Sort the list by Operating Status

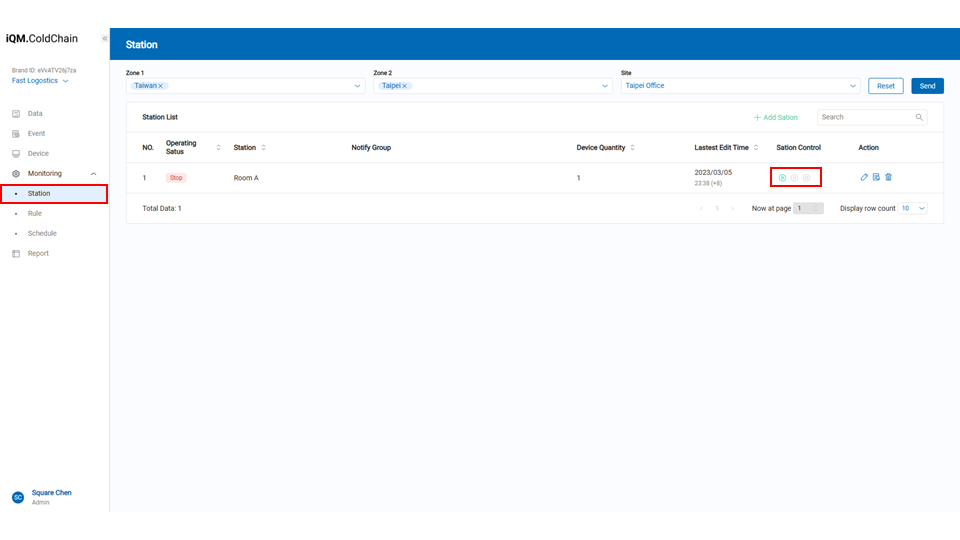[x=218, y=147]
